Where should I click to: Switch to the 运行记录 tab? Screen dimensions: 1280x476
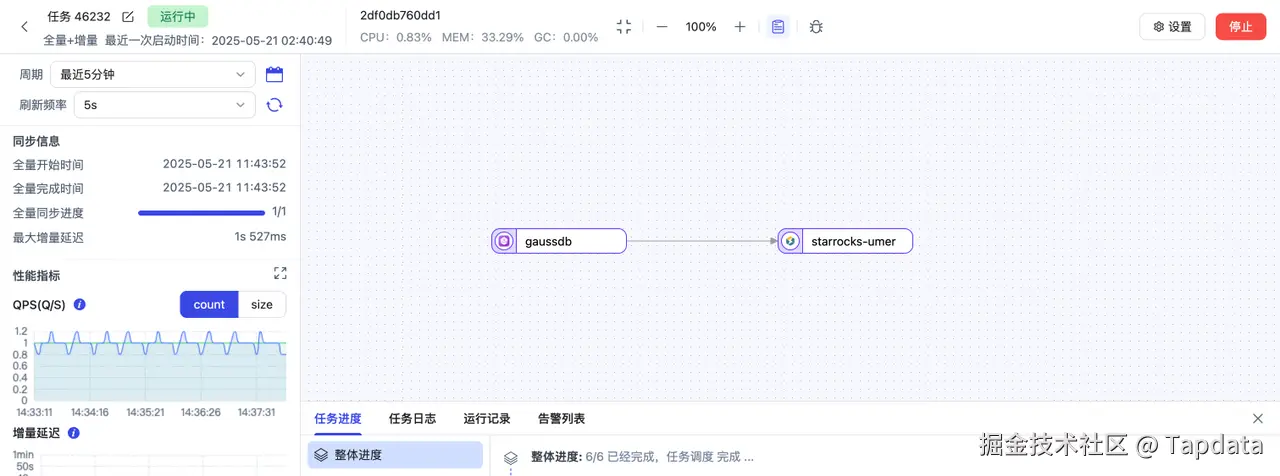point(487,418)
